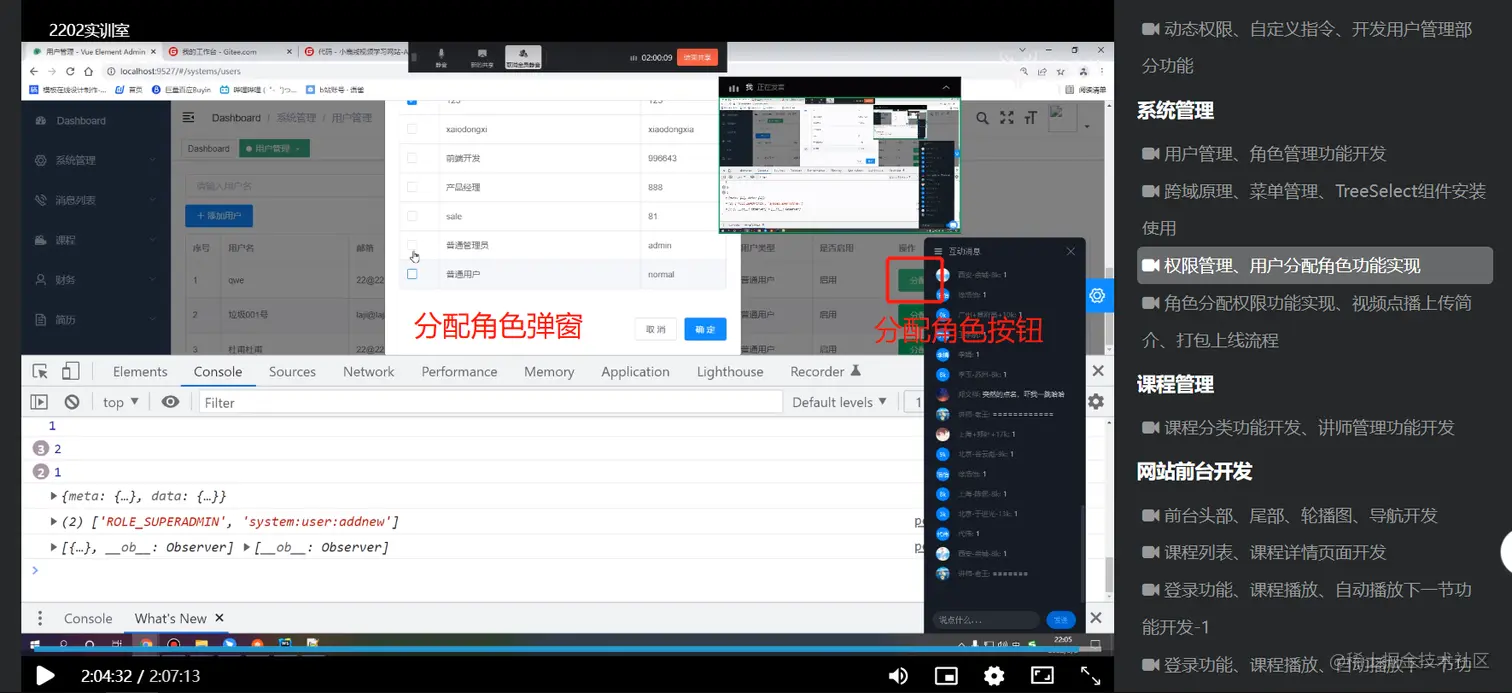The width and height of the screenshot is (1512, 693).
Task: Check the 前端开发 role checkbox
Action: click(412, 158)
